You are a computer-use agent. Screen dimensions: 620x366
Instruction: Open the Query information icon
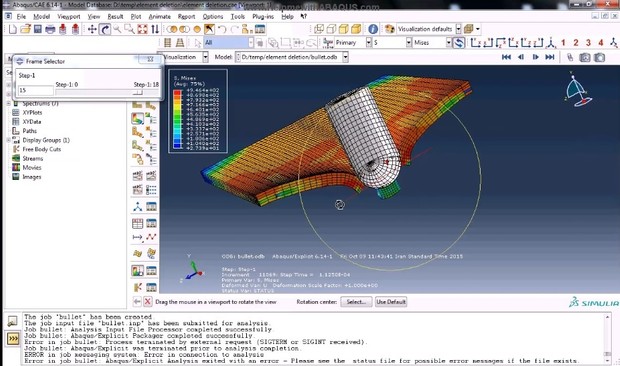point(373,29)
